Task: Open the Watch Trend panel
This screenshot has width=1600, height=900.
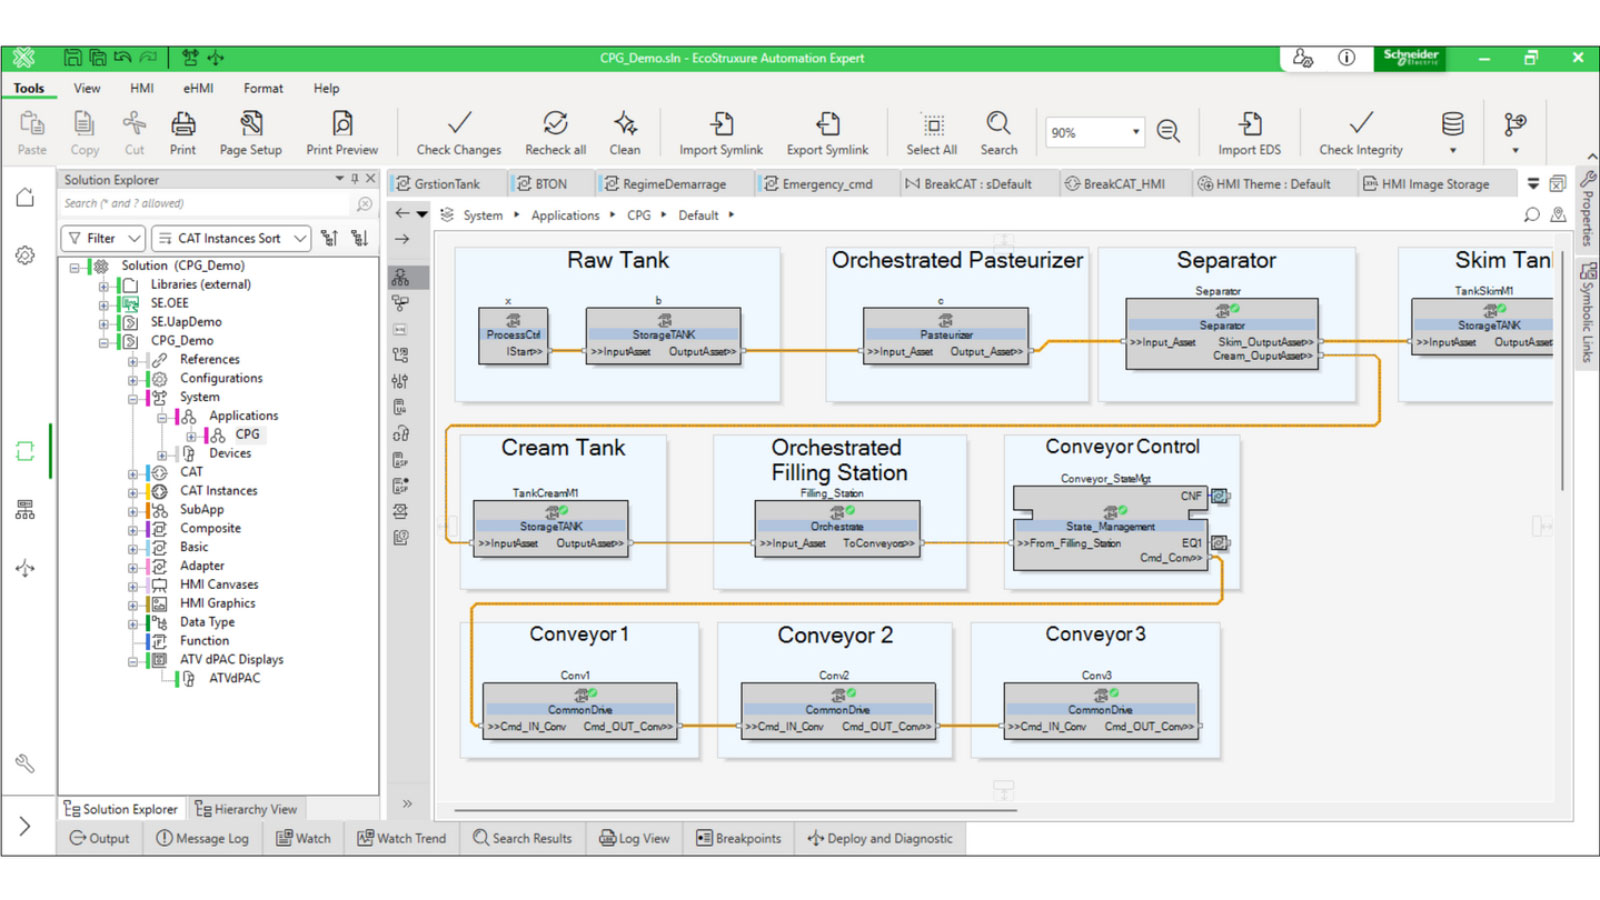Action: click(402, 838)
